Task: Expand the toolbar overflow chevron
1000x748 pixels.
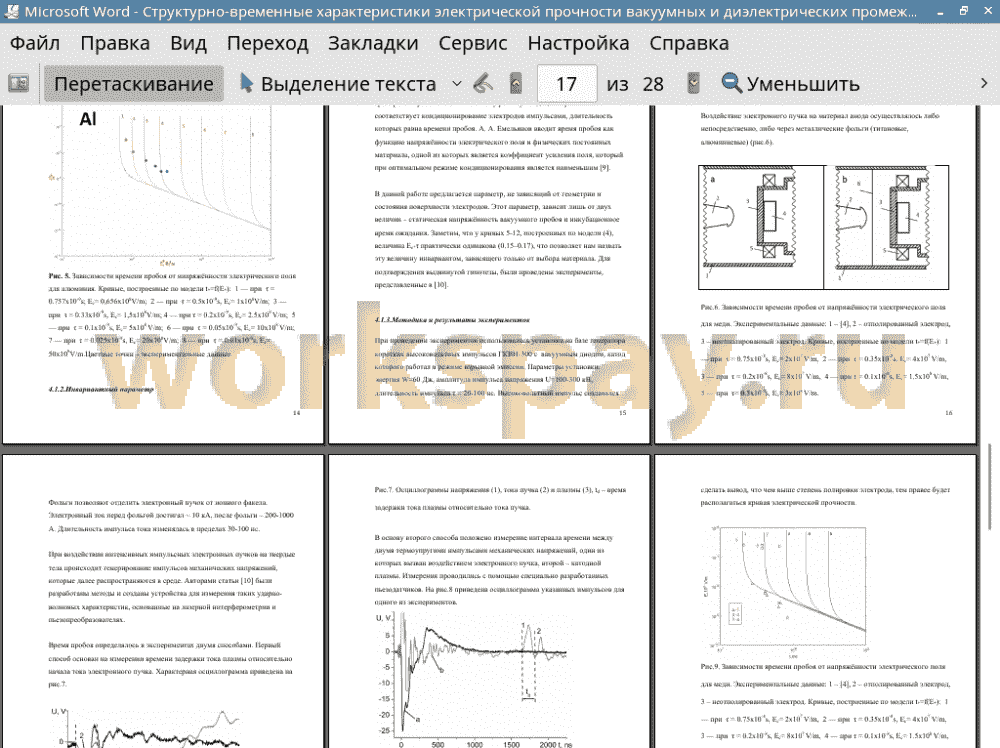Action: click(984, 84)
